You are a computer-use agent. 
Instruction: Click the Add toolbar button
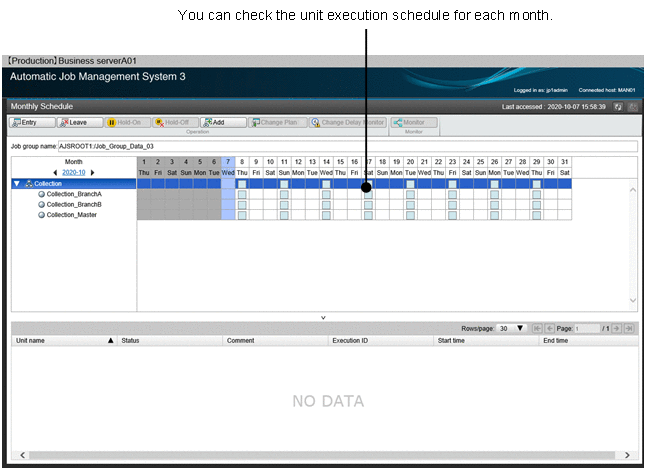point(223,123)
